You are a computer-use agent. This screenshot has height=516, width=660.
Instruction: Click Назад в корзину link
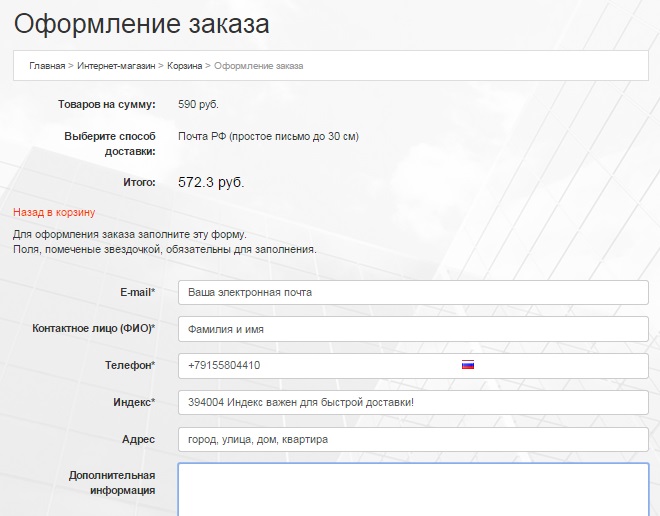54,212
